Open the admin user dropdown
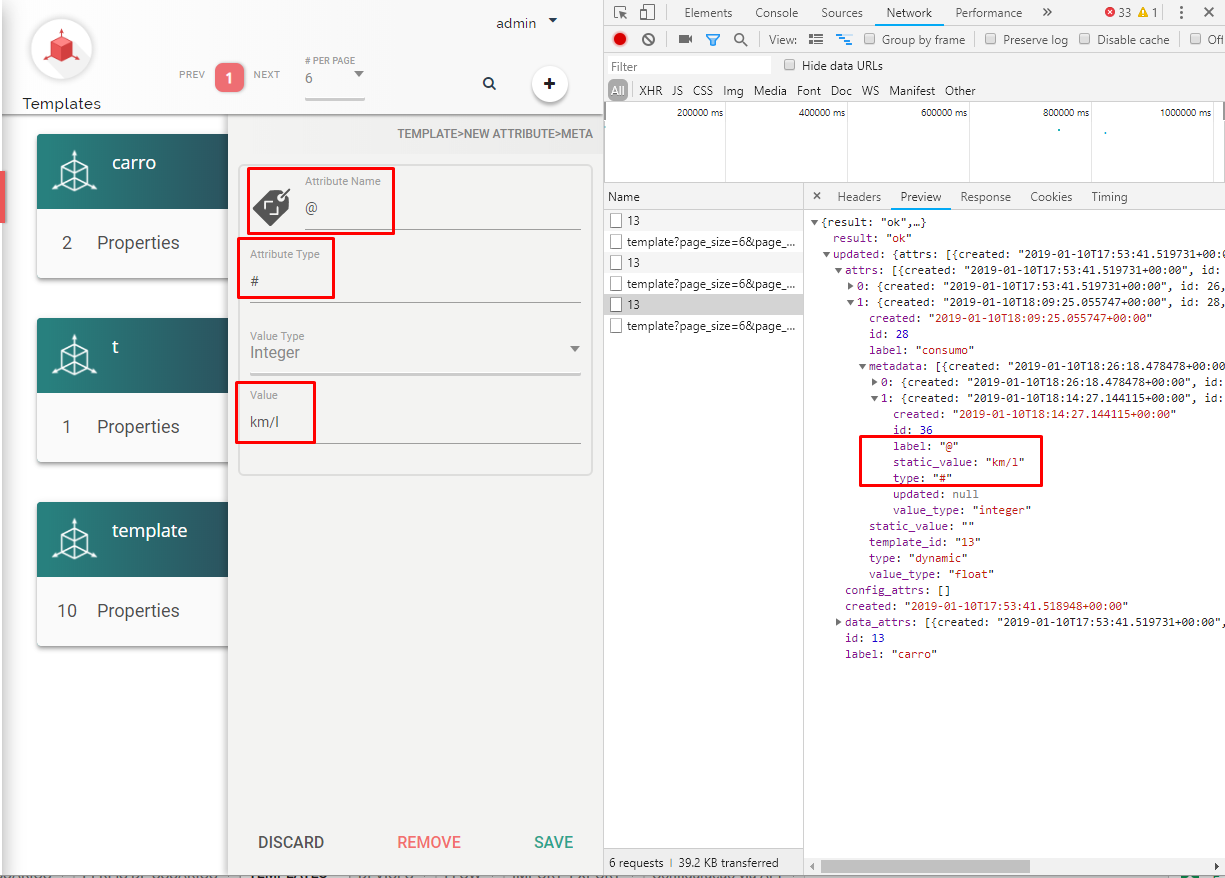Viewport: 1225px width, 878px height. 527,23
